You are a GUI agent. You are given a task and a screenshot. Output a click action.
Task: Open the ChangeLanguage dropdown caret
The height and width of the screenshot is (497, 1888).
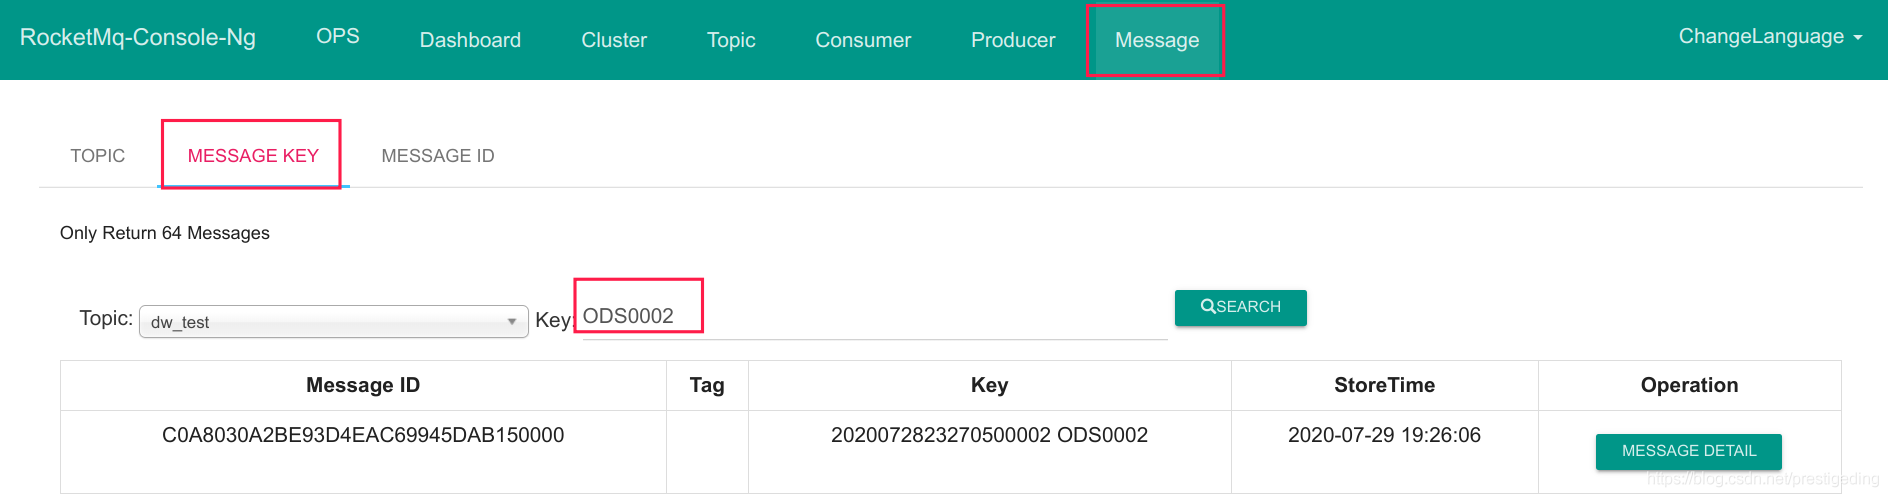pyautogui.click(x=1857, y=38)
